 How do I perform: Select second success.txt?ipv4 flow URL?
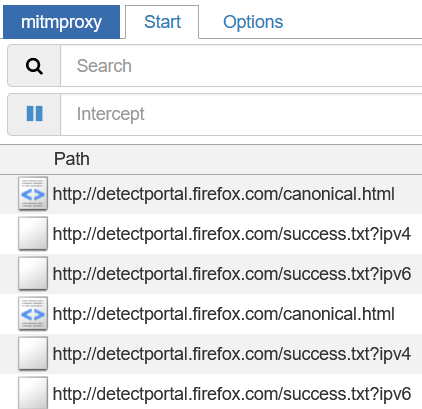(x=232, y=354)
